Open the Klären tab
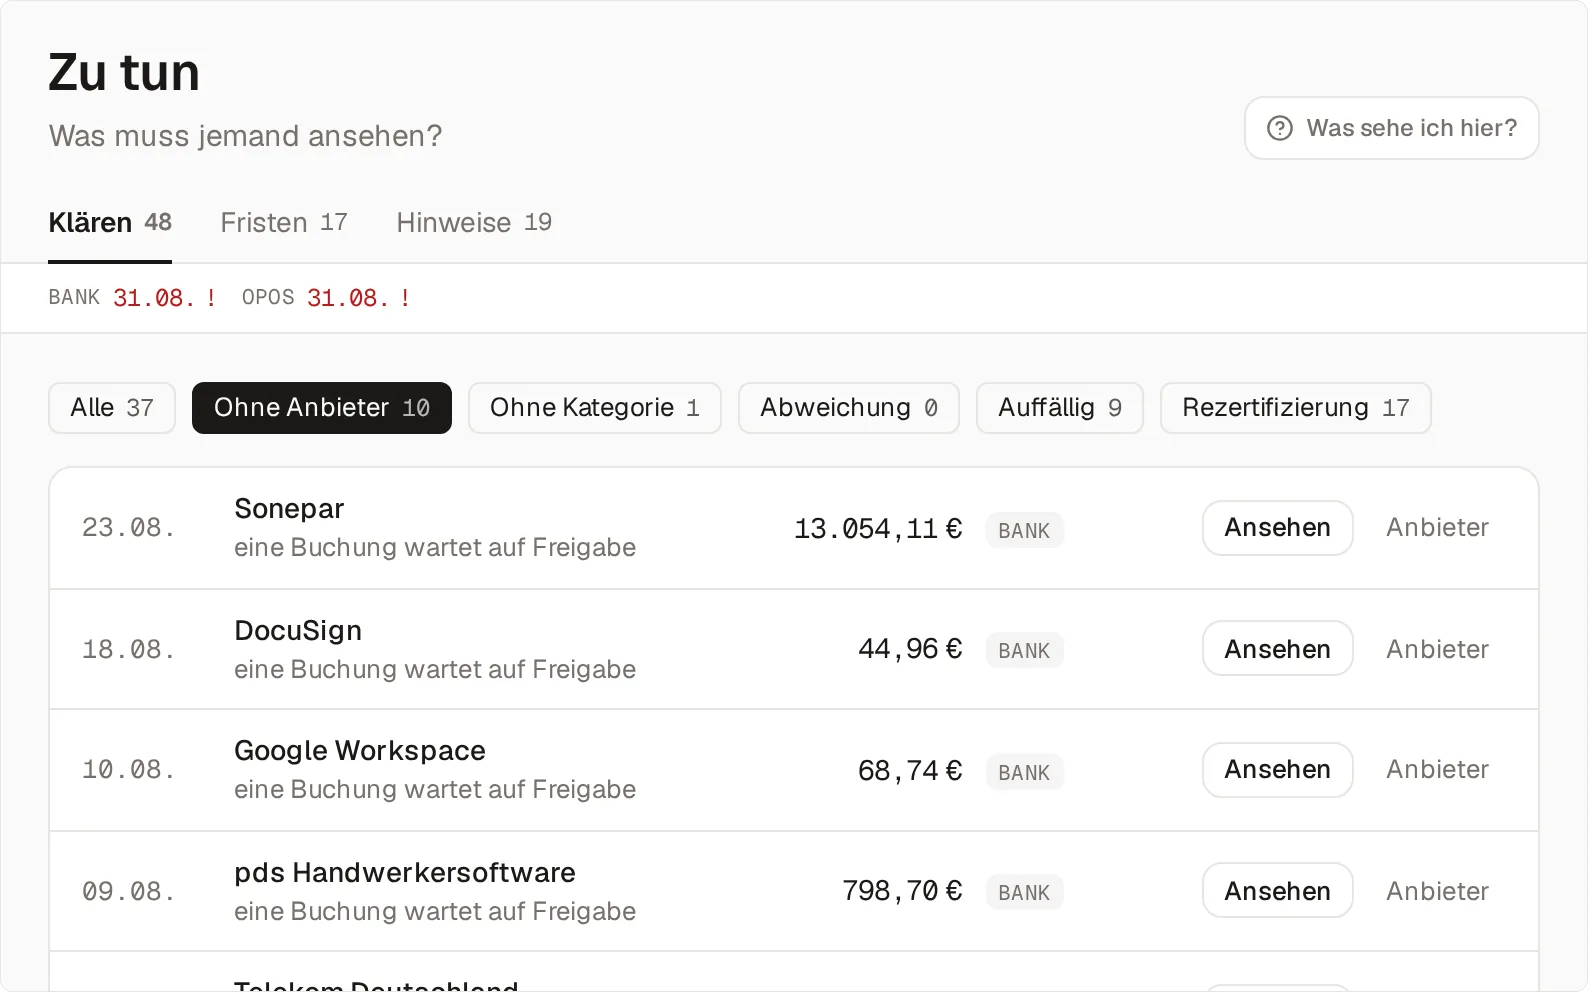The image size is (1588, 992). 110,222
